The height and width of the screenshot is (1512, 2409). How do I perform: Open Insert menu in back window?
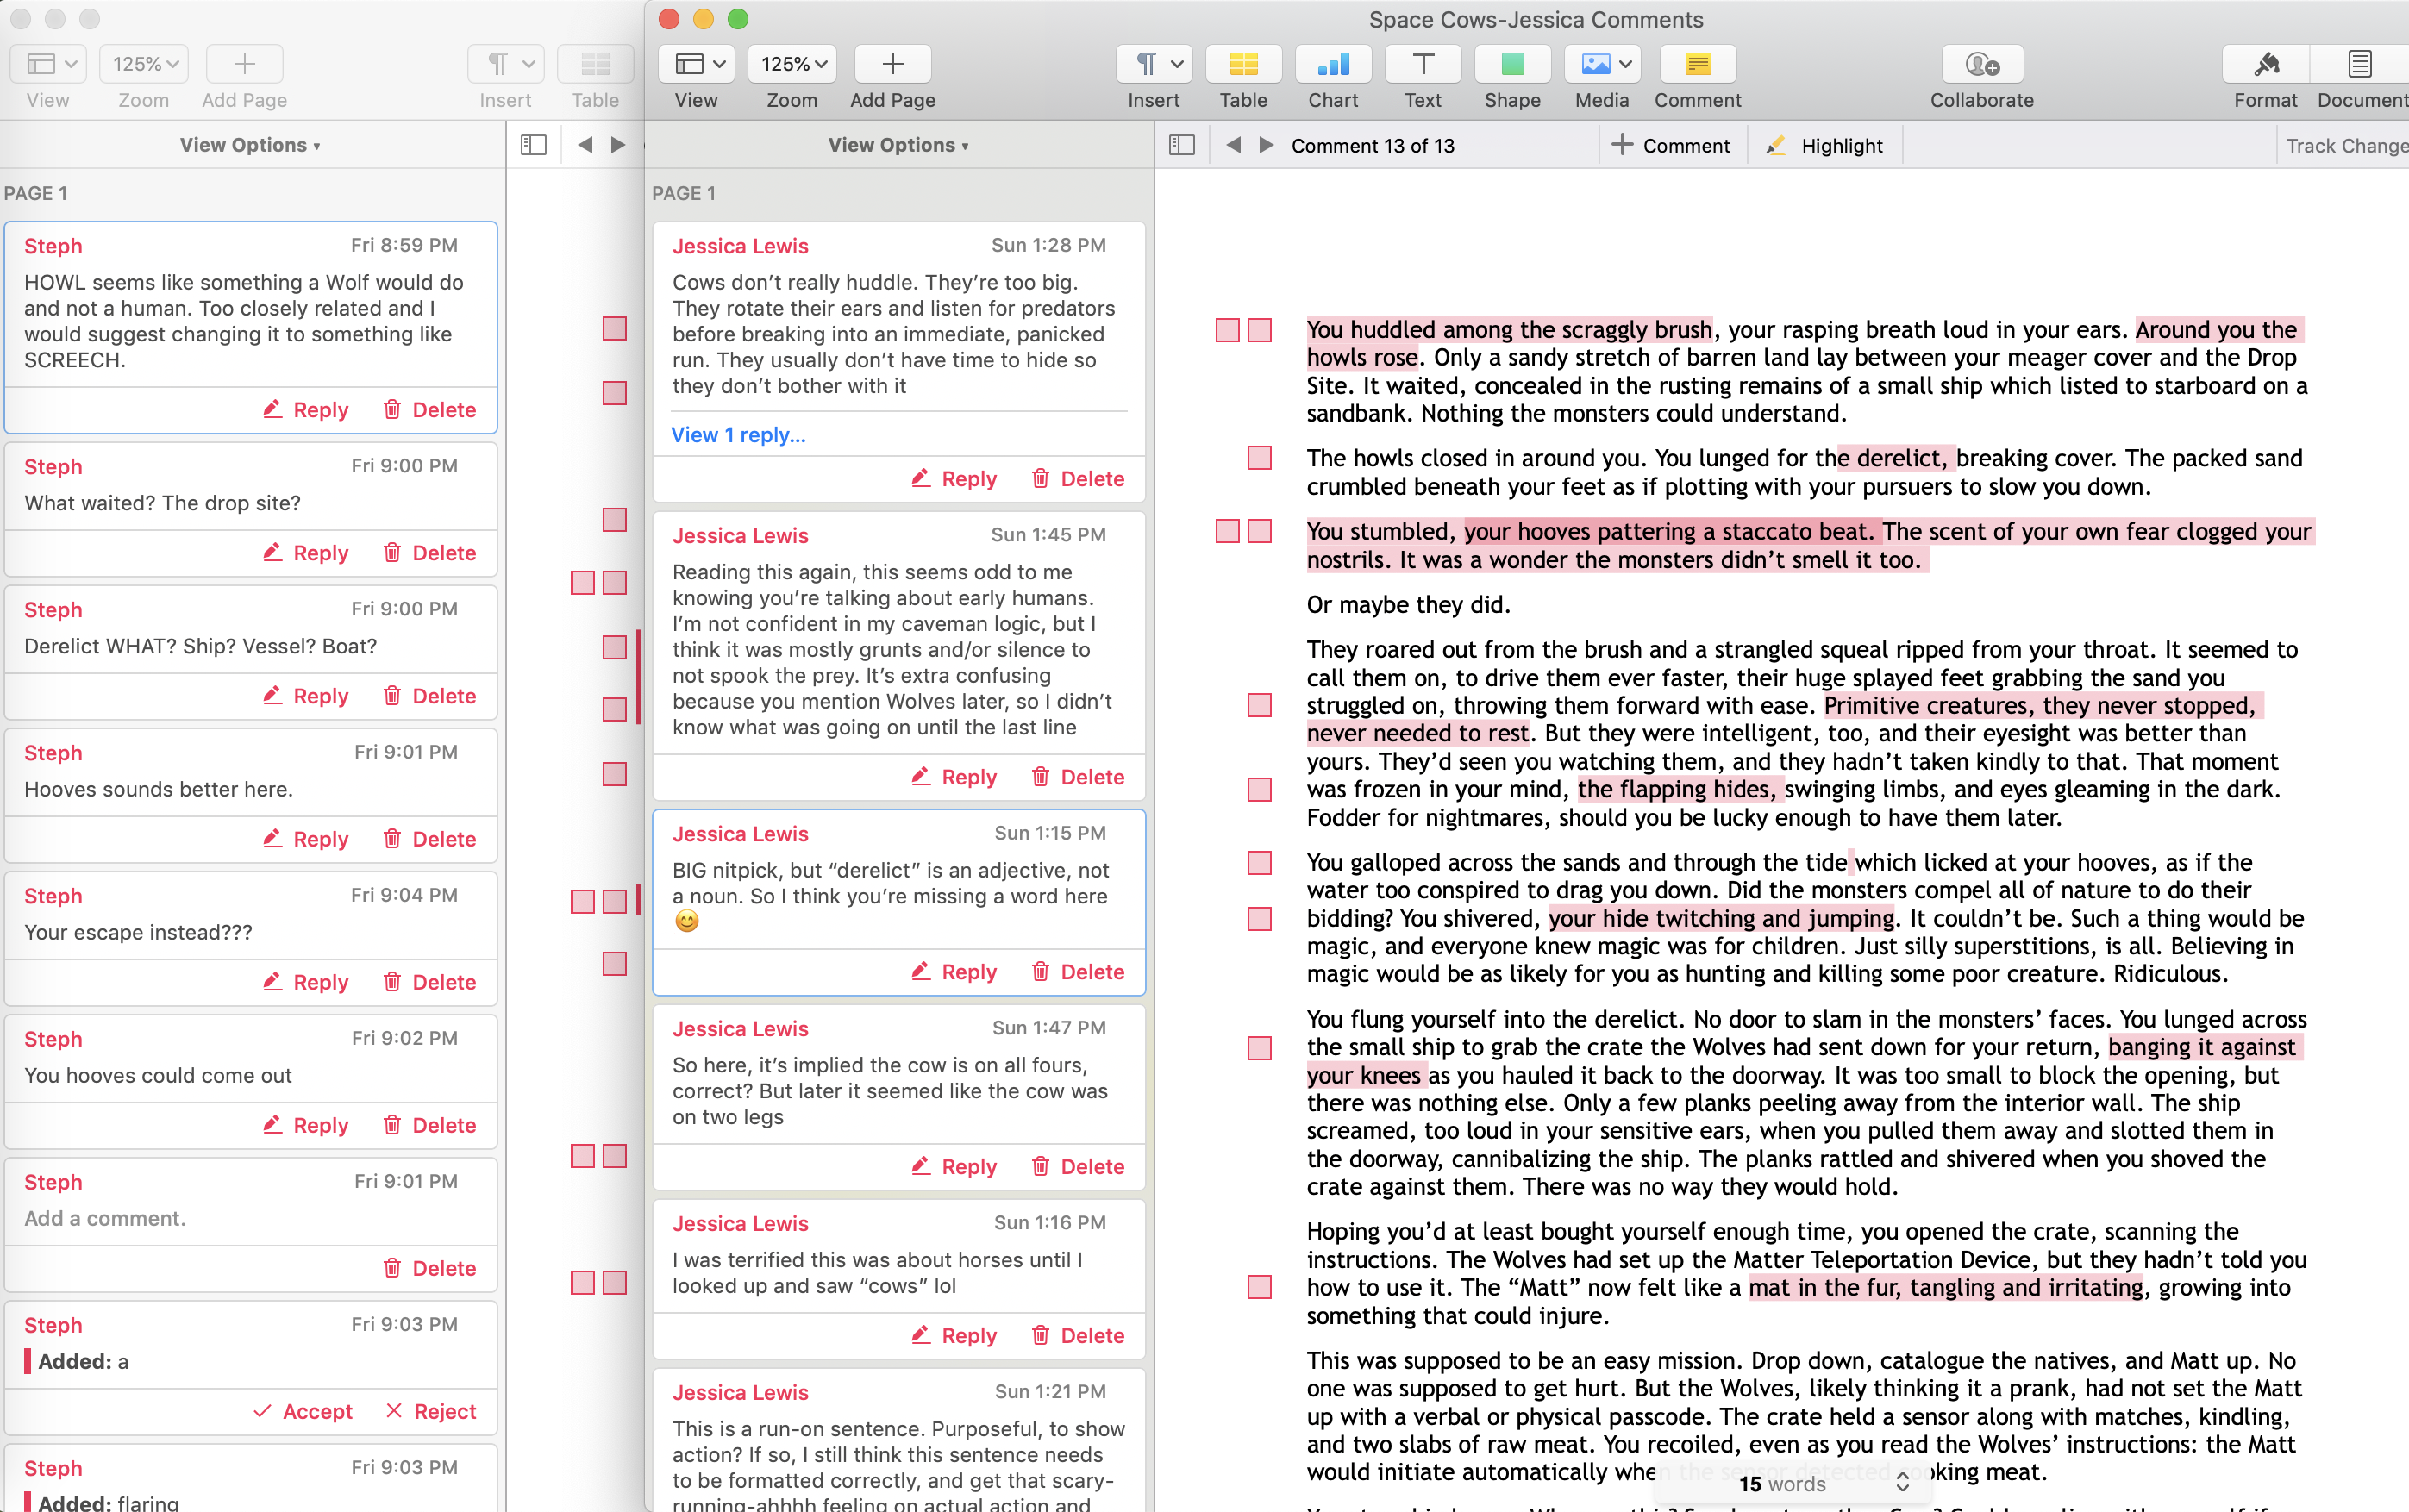point(505,64)
